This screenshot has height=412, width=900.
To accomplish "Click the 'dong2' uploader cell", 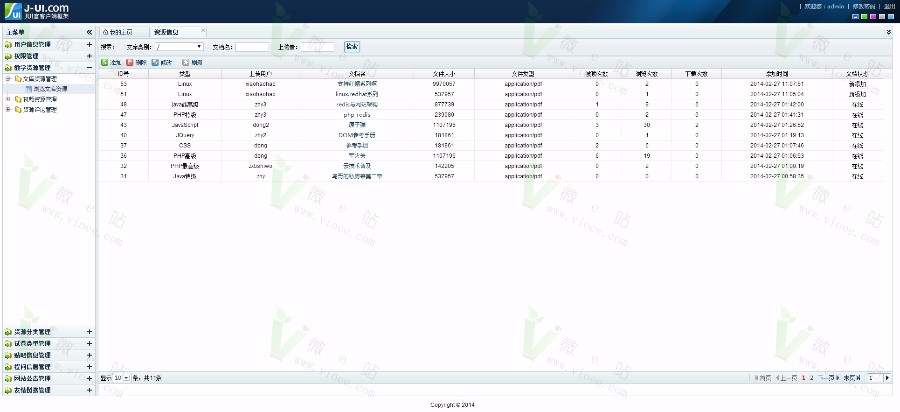I will click(x=261, y=125).
